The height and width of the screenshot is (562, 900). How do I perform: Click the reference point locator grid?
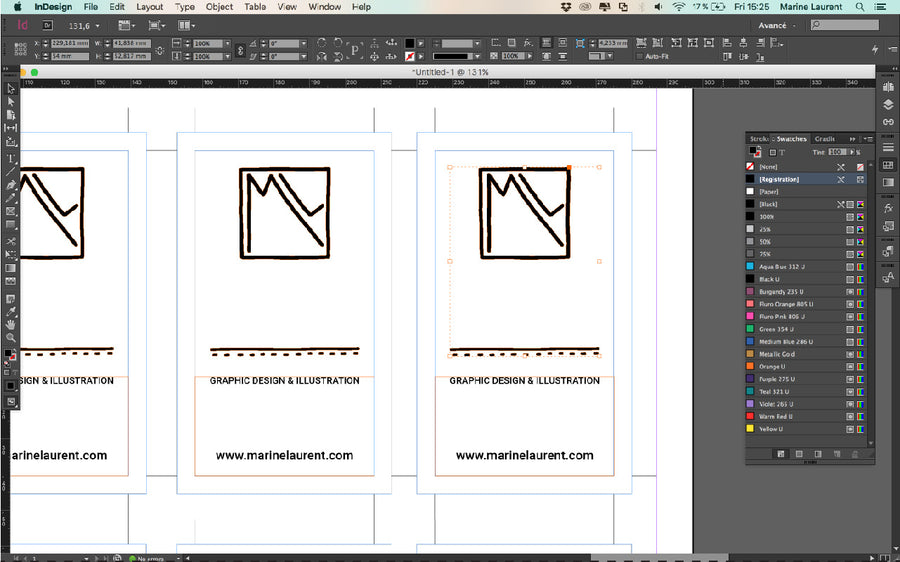21,49
